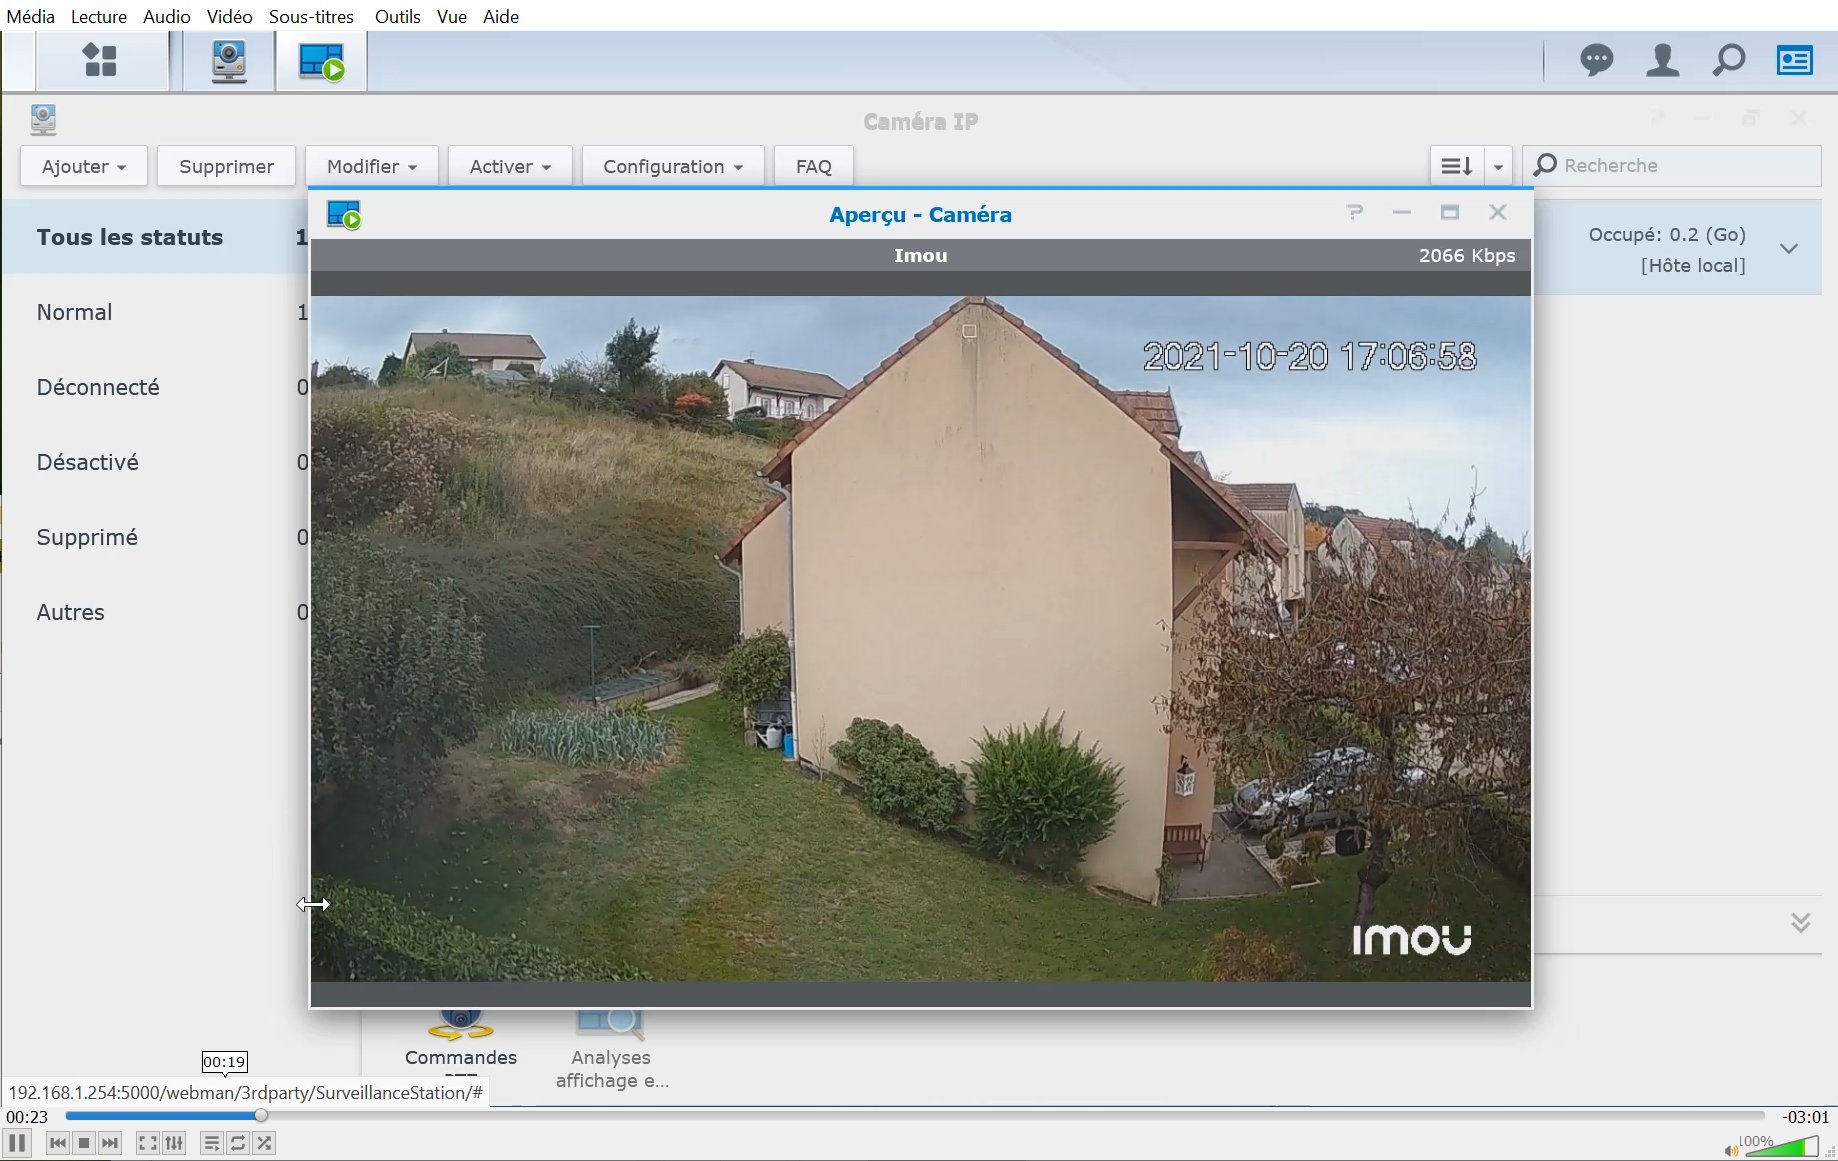Select Tous les statuts filter

[x=156, y=237]
